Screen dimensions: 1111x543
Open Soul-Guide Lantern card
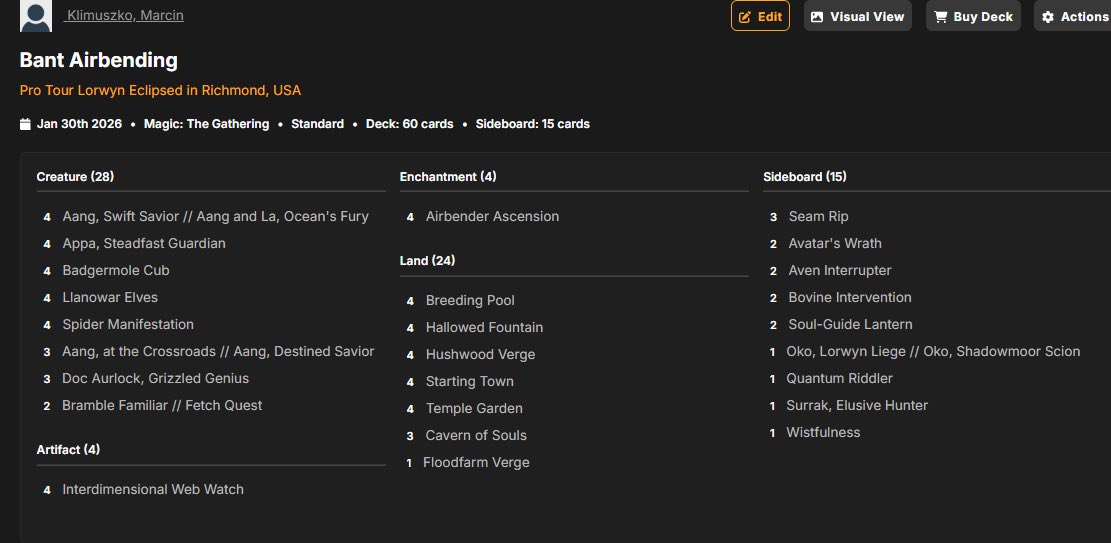point(850,324)
